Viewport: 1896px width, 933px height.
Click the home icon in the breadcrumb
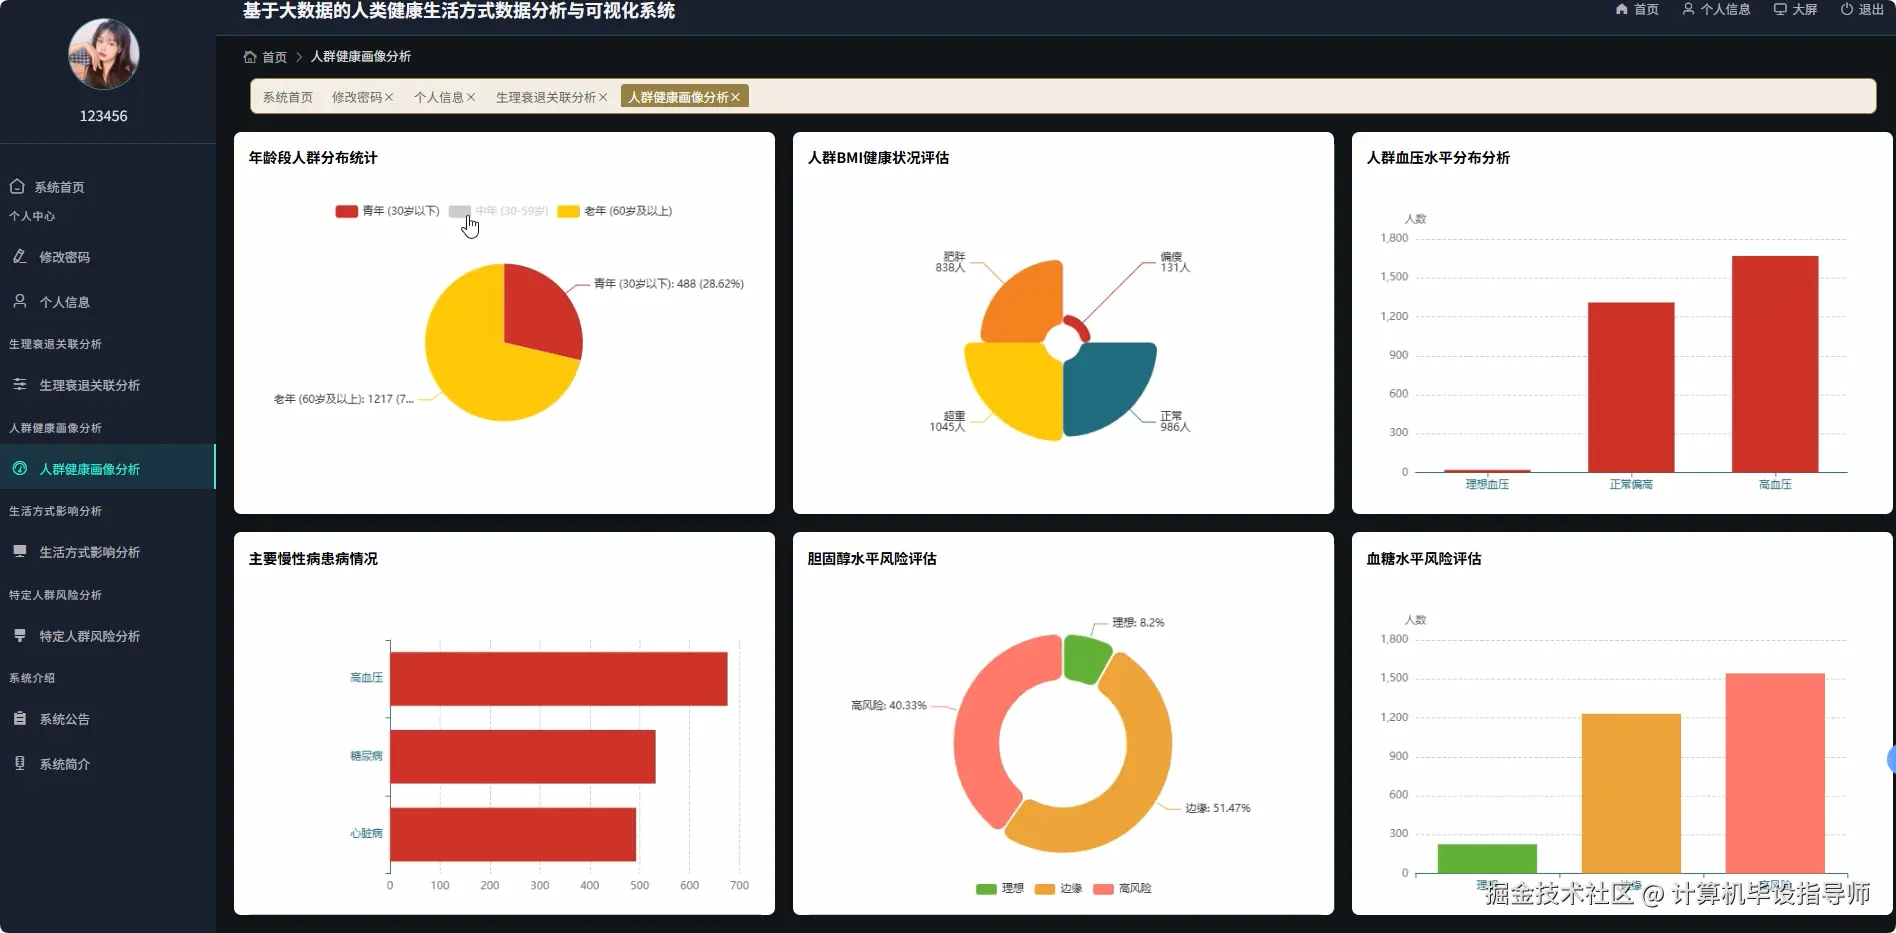(250, 57)
